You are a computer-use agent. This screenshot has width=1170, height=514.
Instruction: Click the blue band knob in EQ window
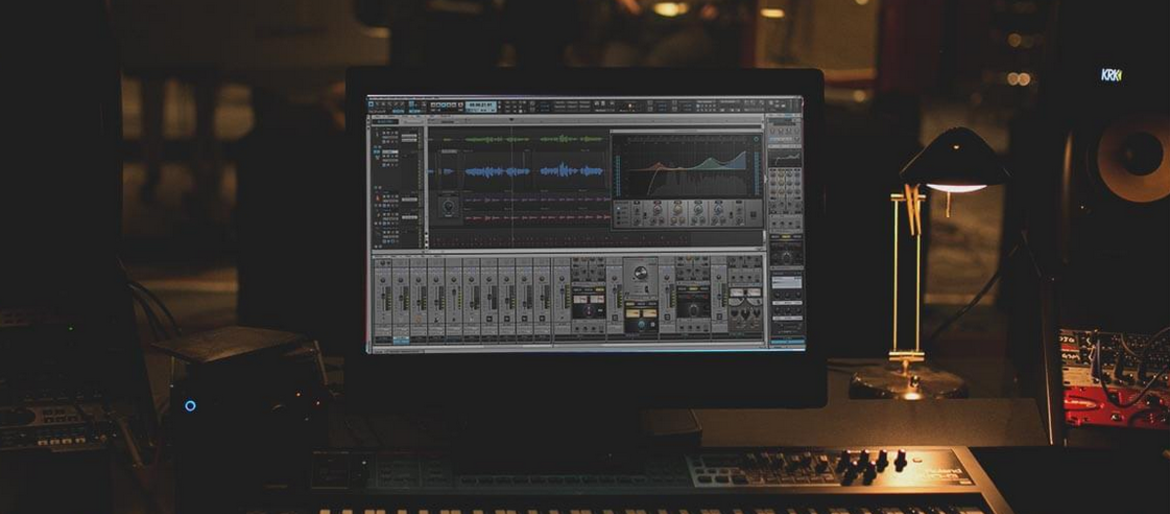[719, 209]
